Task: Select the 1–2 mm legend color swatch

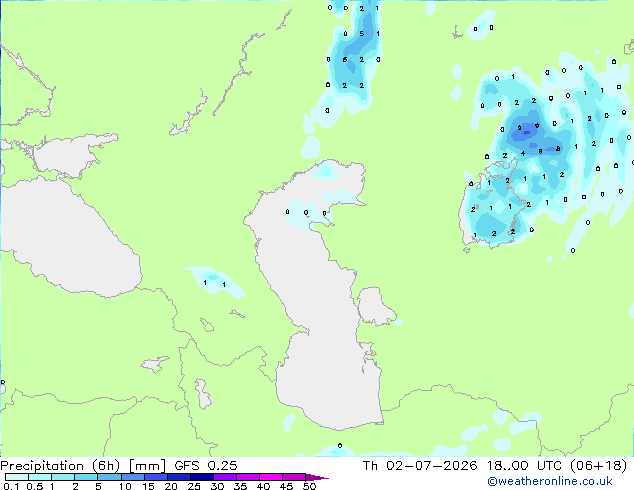Action: pos(63,477)
